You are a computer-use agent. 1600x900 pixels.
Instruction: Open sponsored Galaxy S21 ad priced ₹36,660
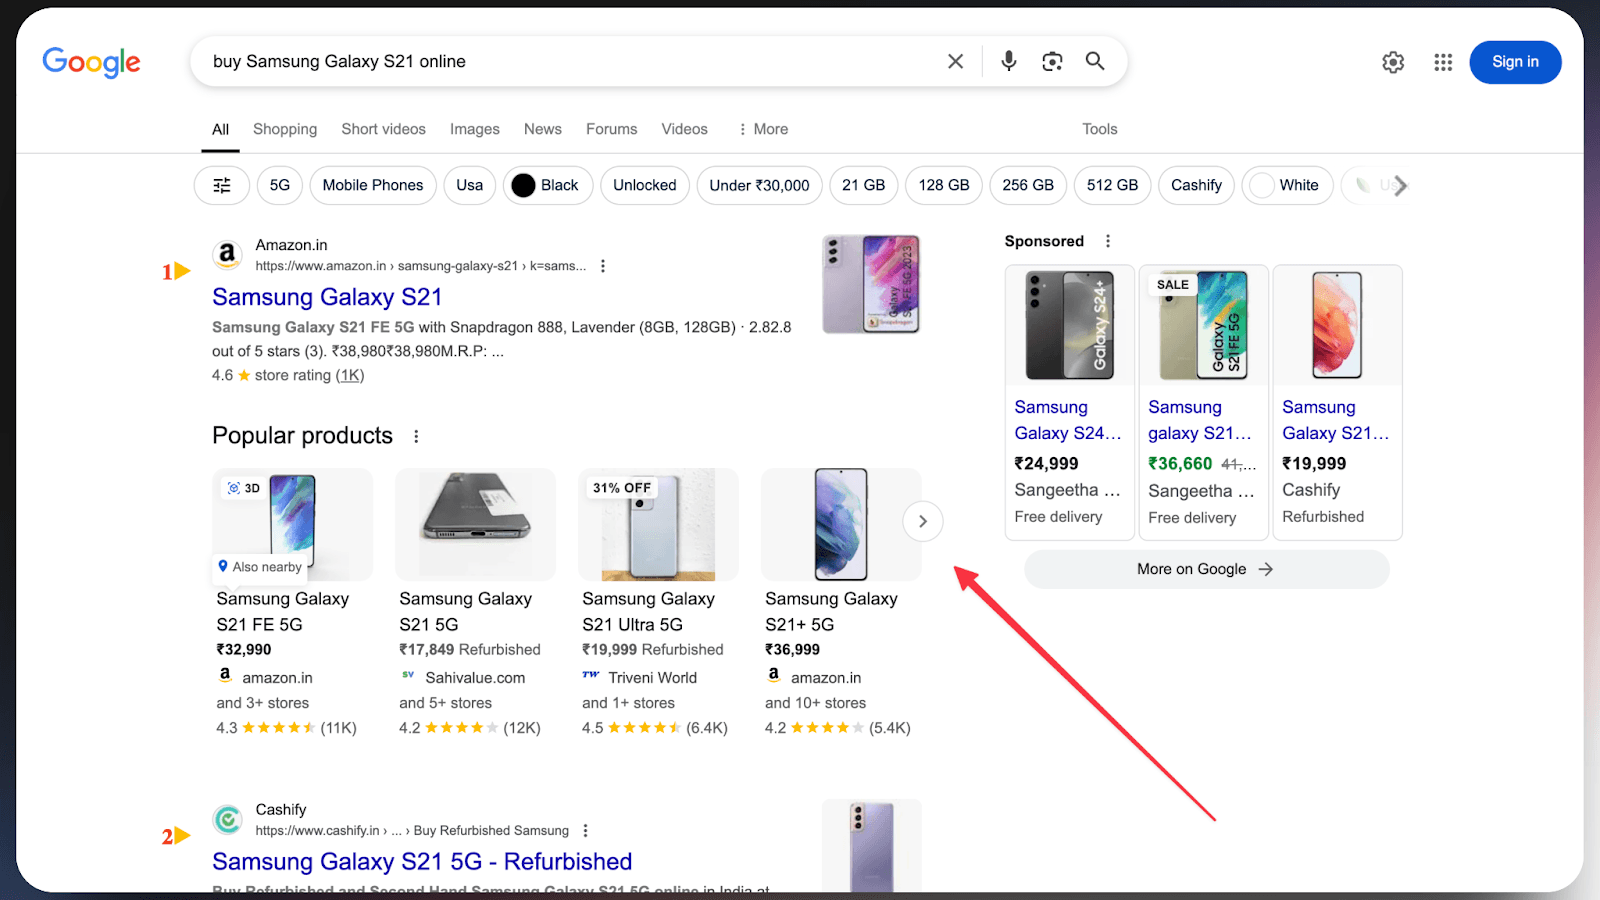[1203, 402]
